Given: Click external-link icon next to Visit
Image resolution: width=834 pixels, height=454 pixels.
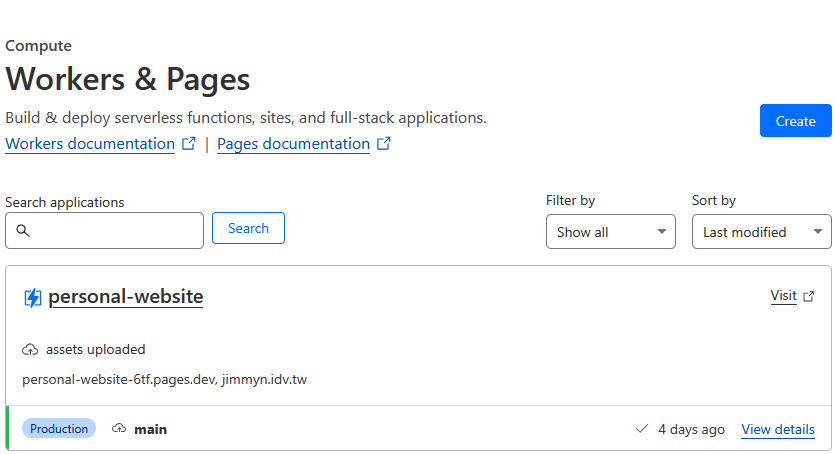Looking at the screenshot, I should tap(808, 296).
